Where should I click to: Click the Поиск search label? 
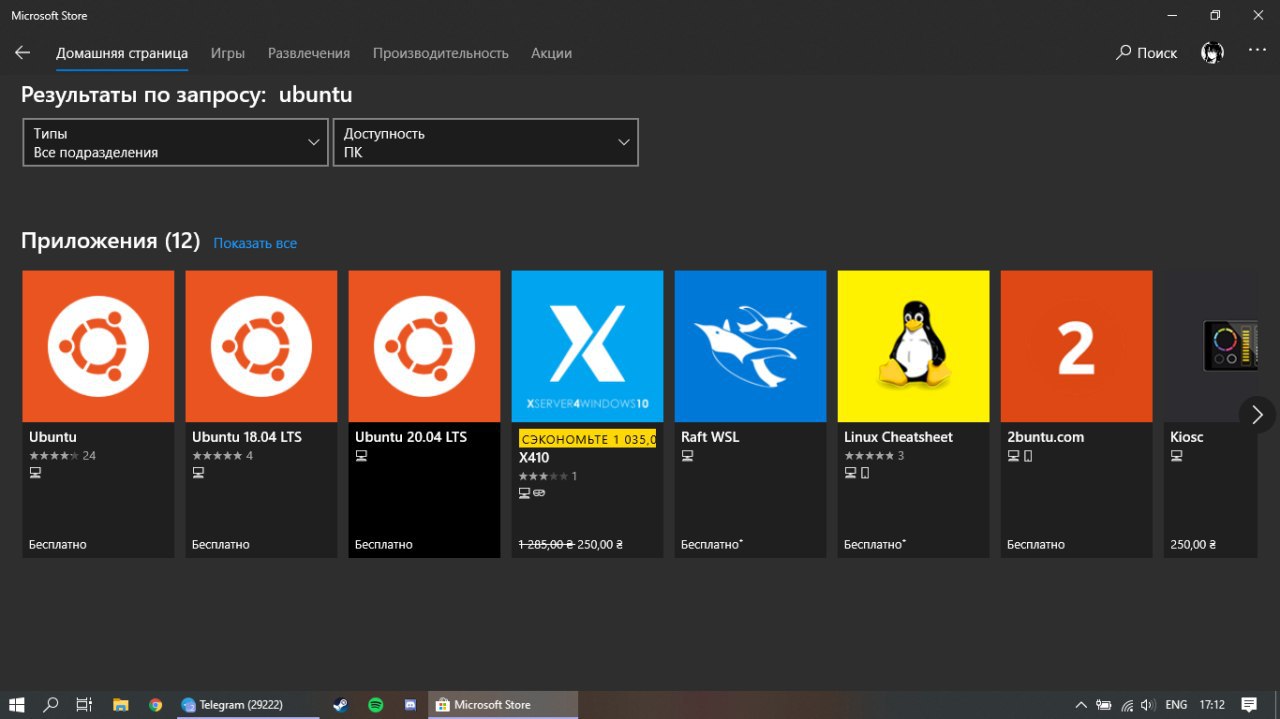[x=1157, y=53]
